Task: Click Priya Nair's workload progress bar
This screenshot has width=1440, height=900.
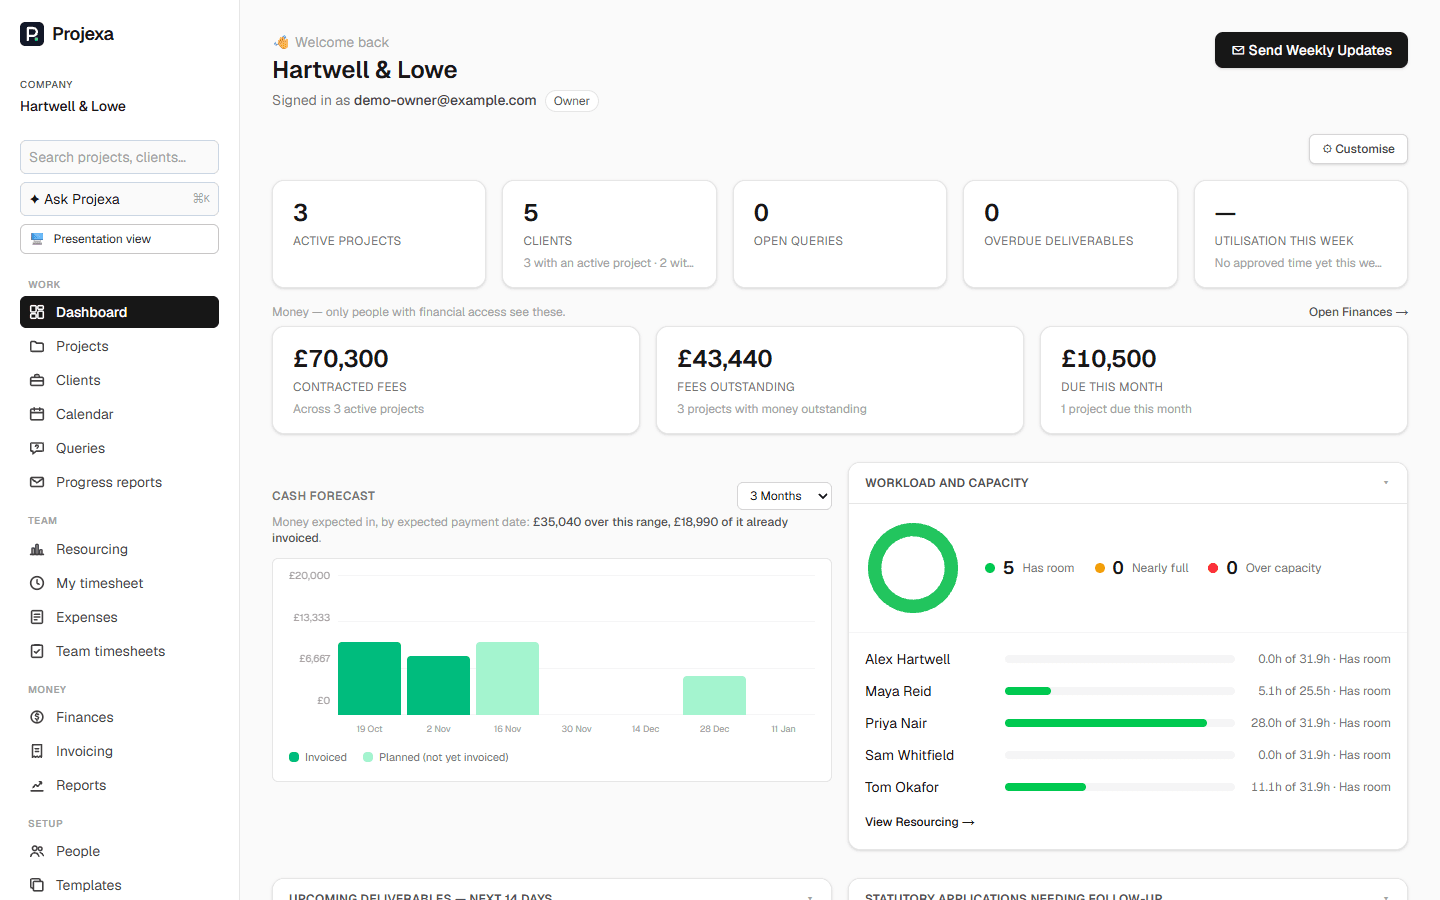Action: [x=1120, y=723]
